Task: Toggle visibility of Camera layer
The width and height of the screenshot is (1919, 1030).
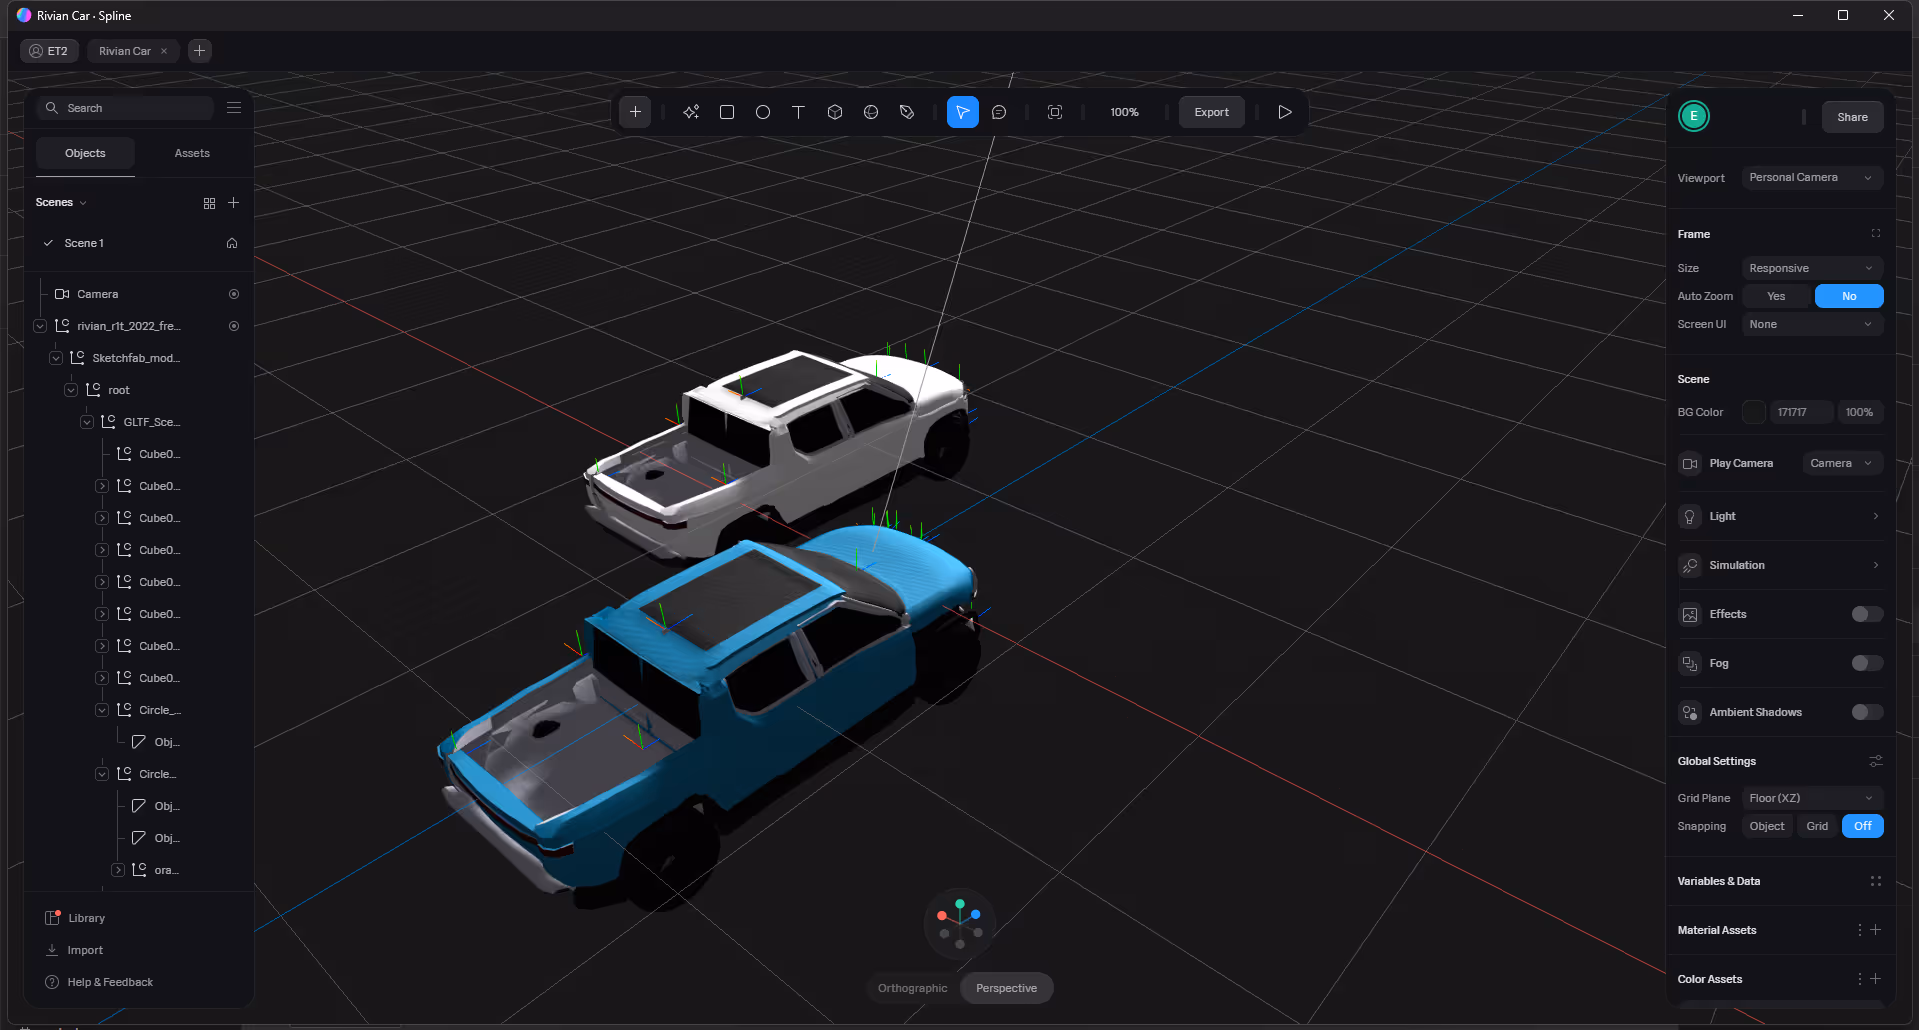Action: tap(234, 294)
